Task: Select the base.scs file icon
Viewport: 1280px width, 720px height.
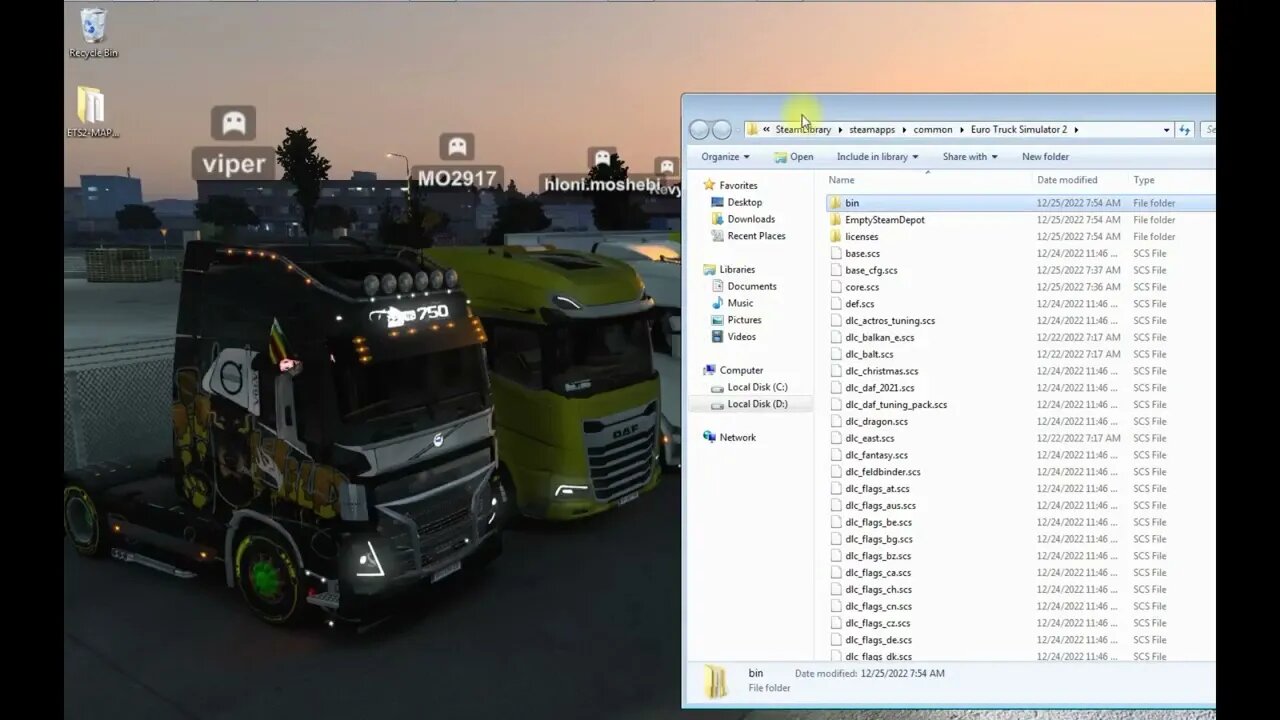Action: point(835,254)
